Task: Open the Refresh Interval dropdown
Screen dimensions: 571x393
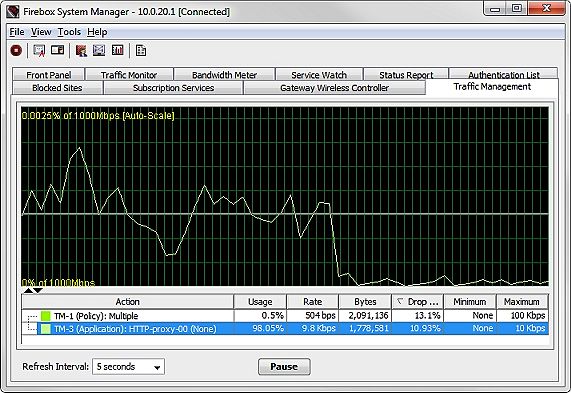Action: (x=128, y=366)
